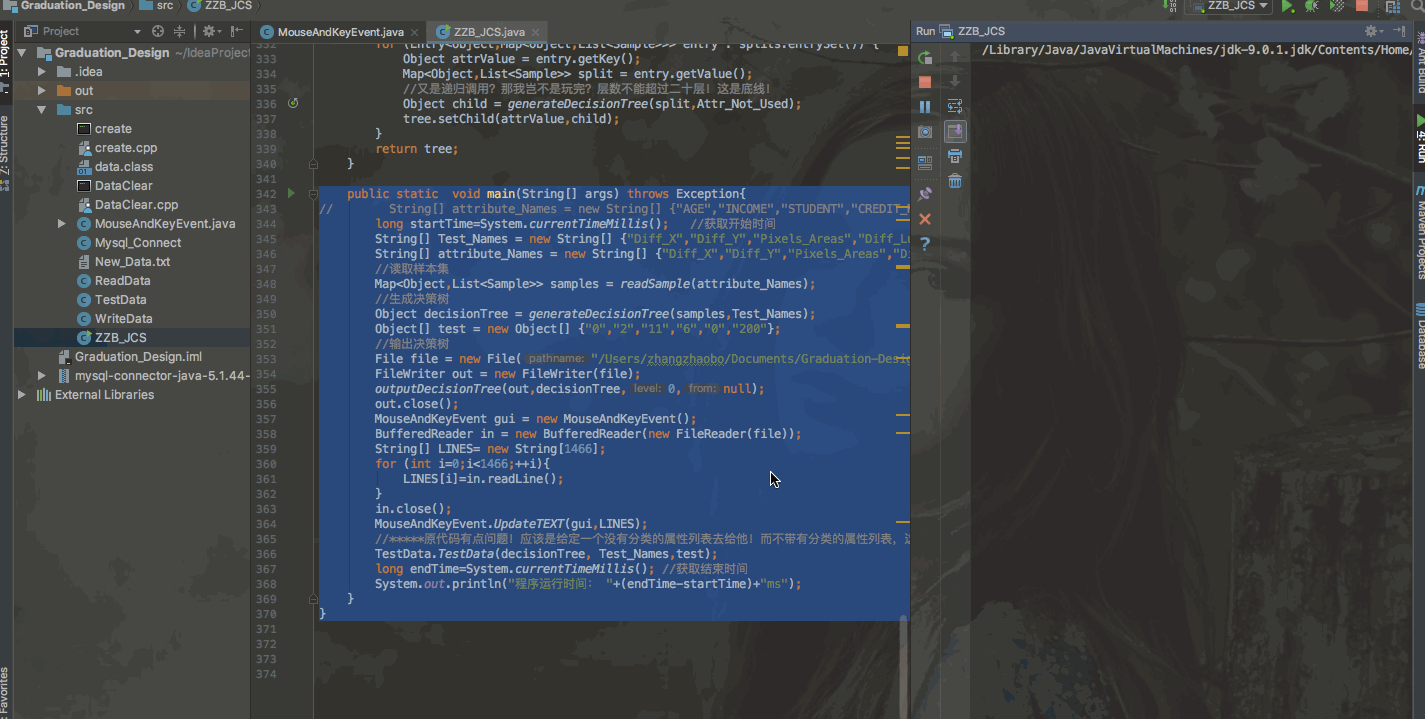Stop running app in main toolbar
This screenshot has height=719, width=1425.
(x=1362, y=6)
